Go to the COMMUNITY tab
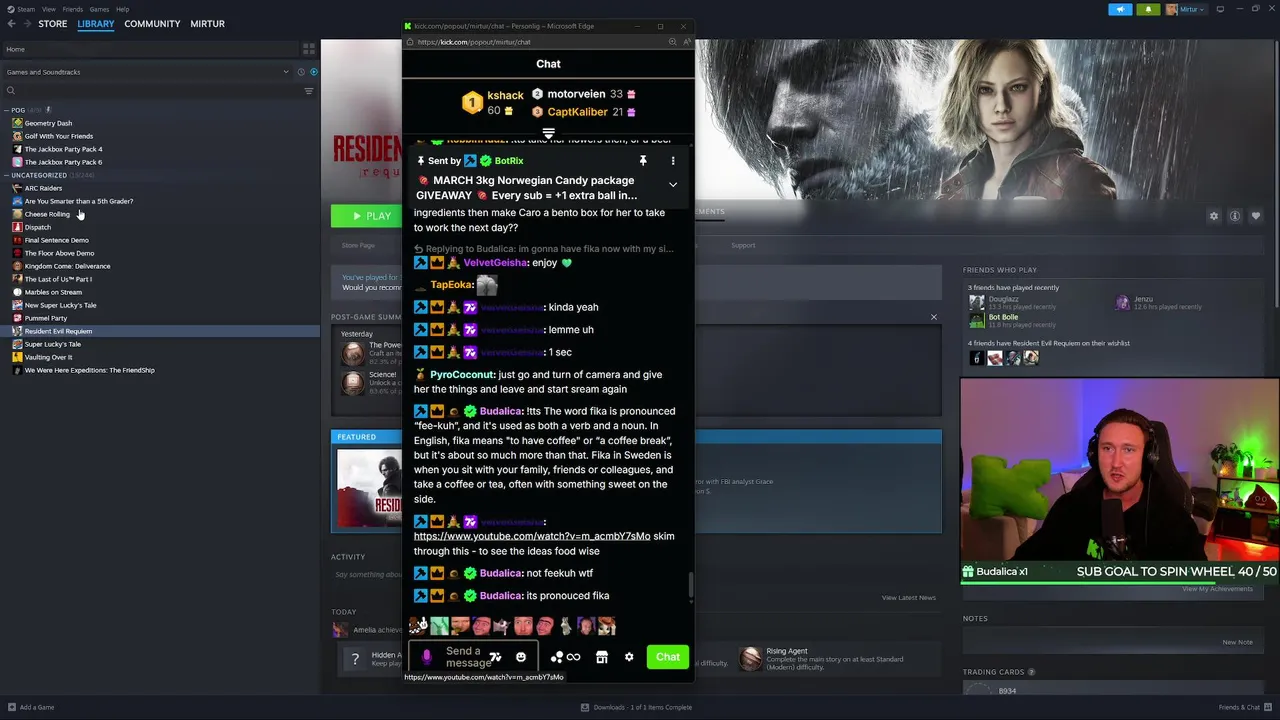 point(152,24)
